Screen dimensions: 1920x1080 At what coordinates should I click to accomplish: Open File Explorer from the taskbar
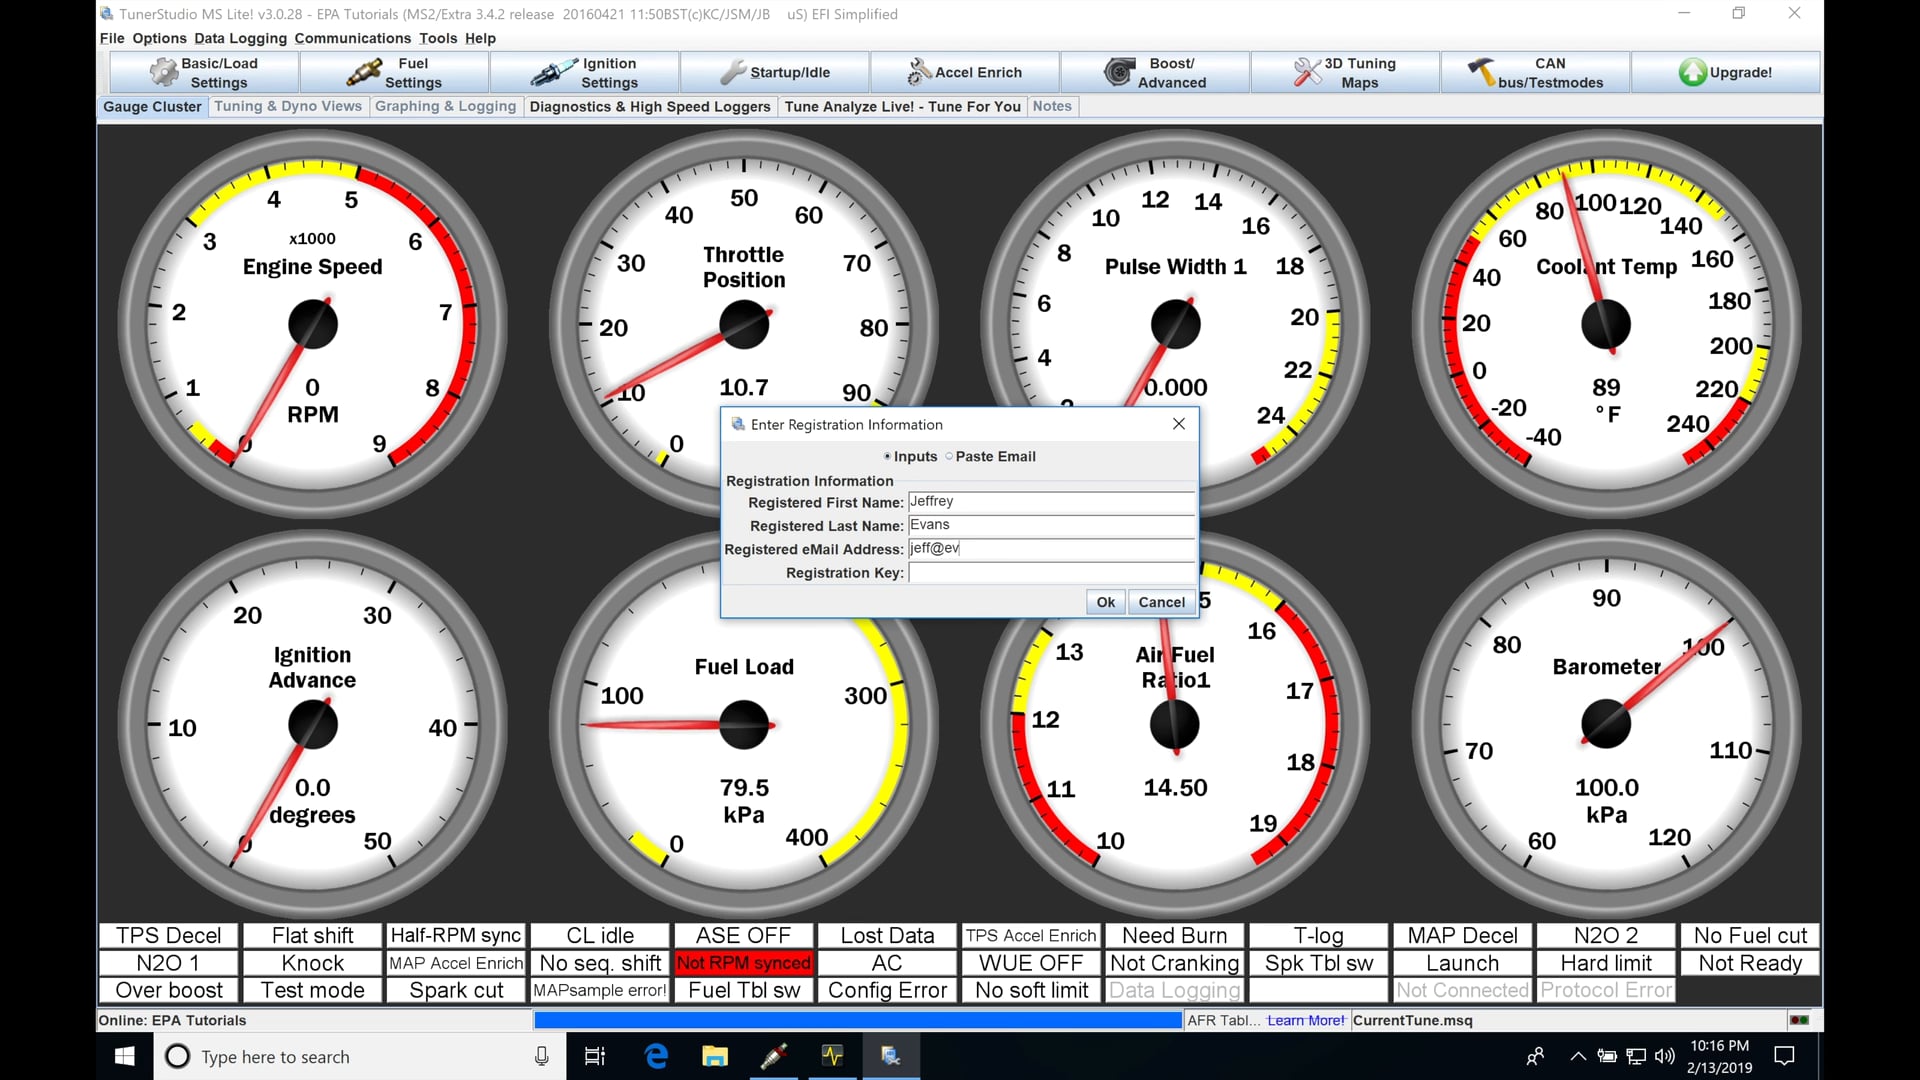coord(714,1056)
